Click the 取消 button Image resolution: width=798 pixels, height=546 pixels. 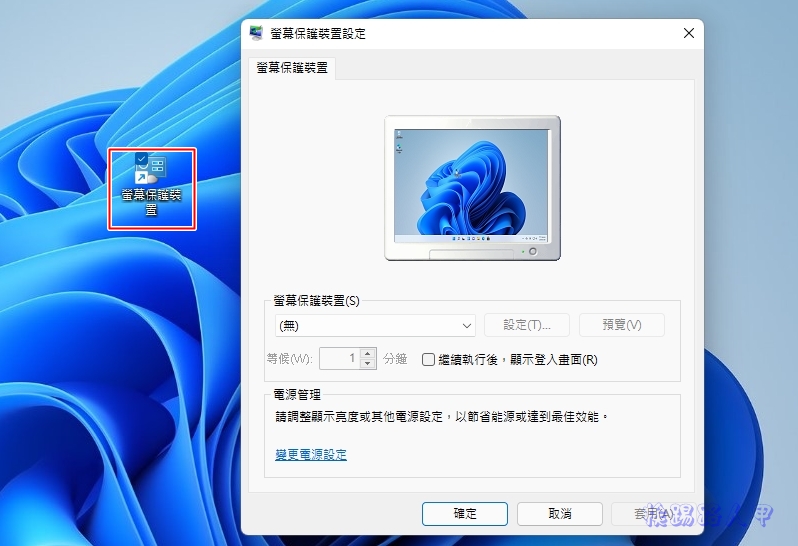coord(560,514)
